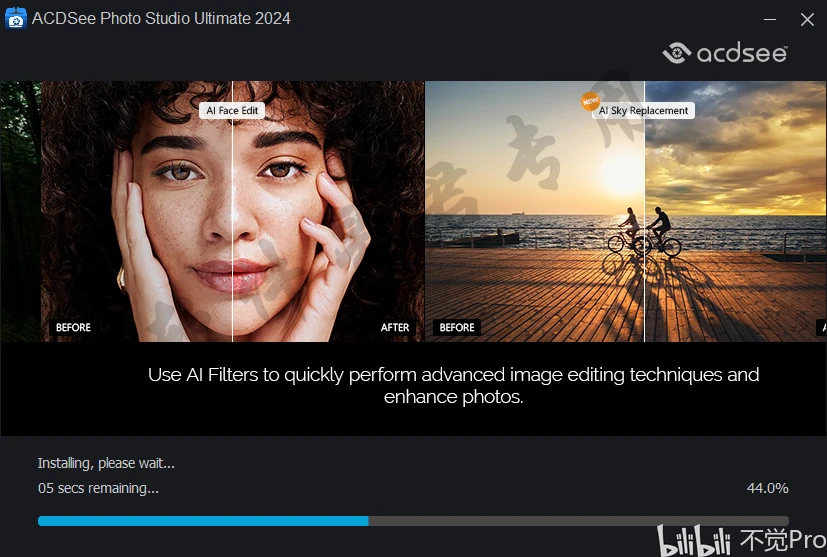
Task: Click the ACDSee app icon in title bar
Action: pos(16,18)
